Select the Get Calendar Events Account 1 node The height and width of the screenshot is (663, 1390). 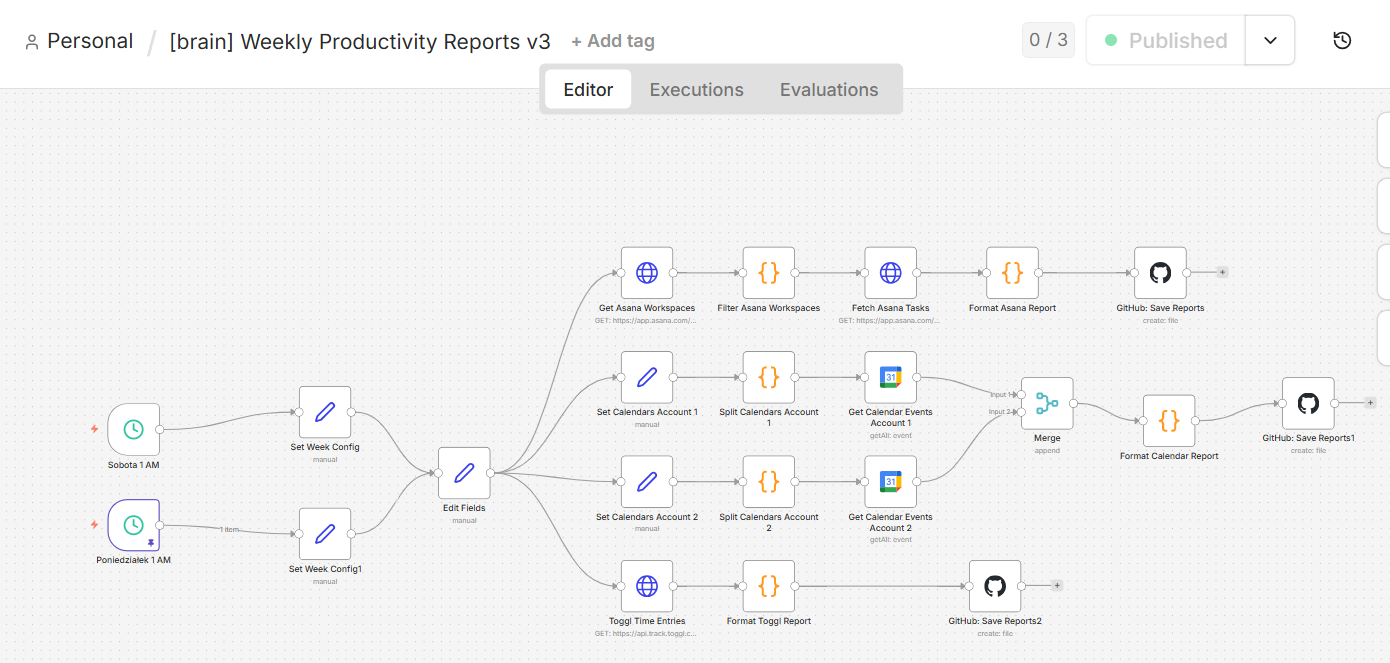(890, 377)
